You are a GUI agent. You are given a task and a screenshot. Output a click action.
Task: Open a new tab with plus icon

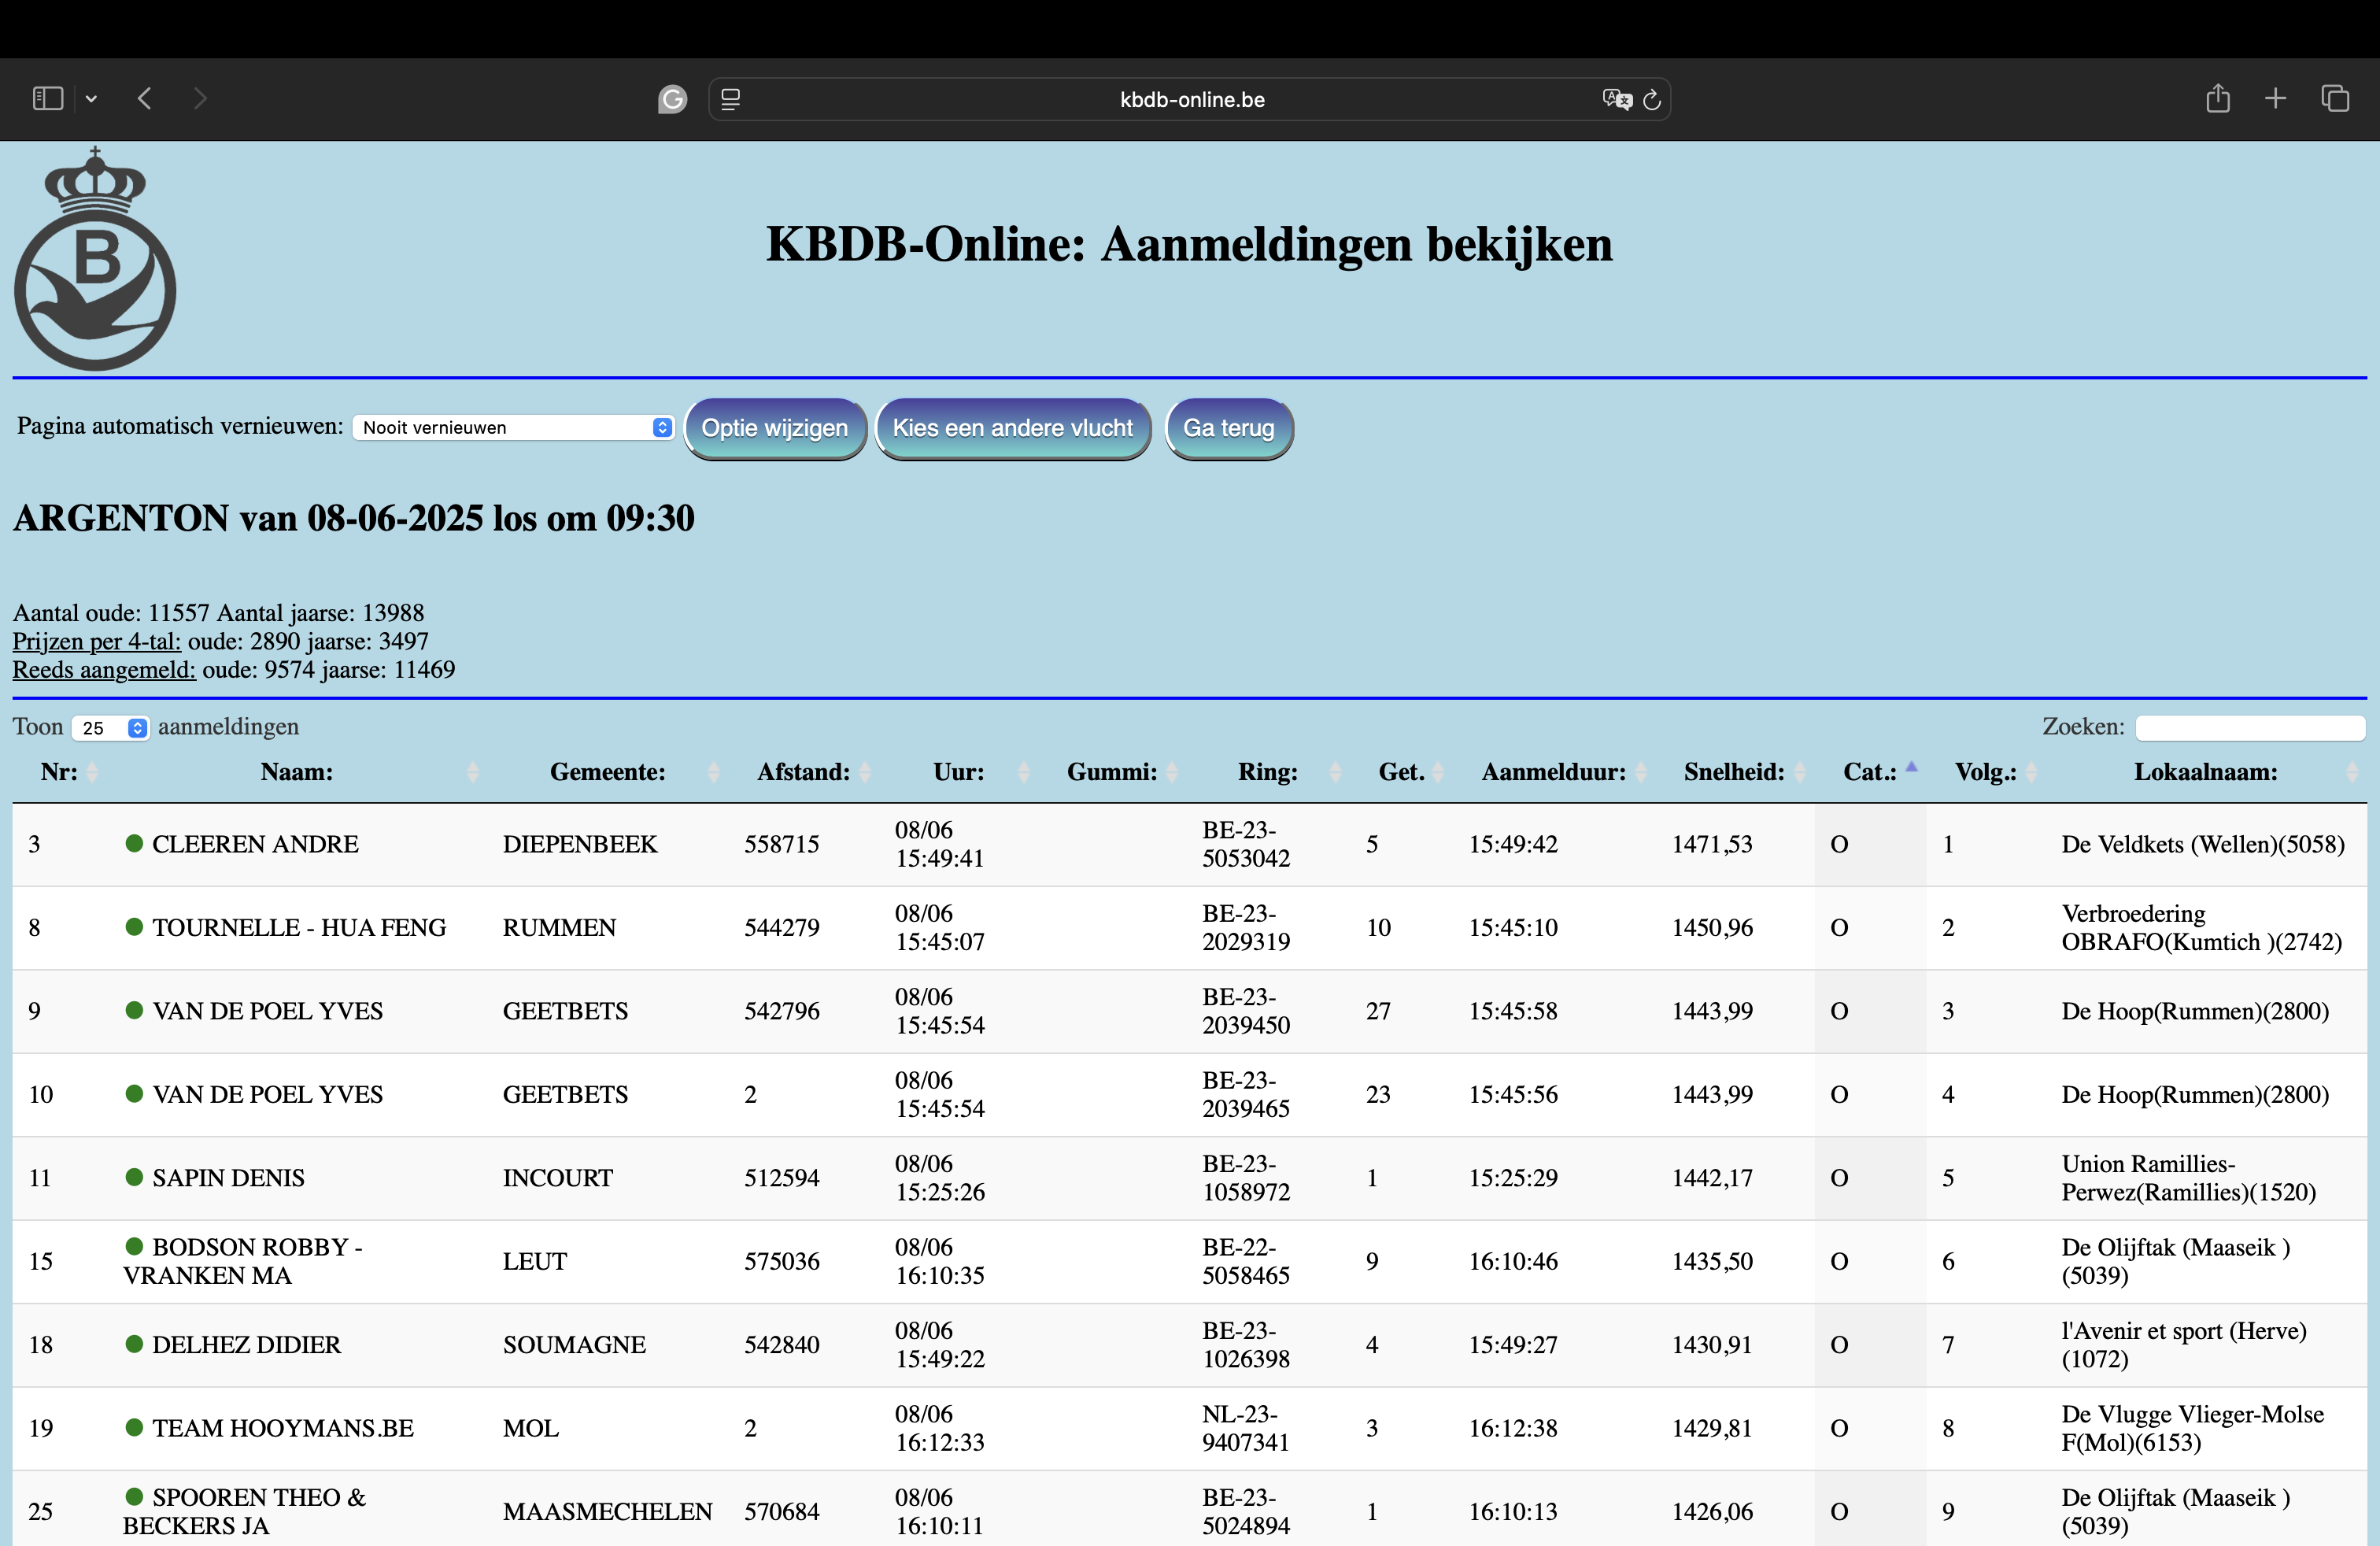[2275, 98]
